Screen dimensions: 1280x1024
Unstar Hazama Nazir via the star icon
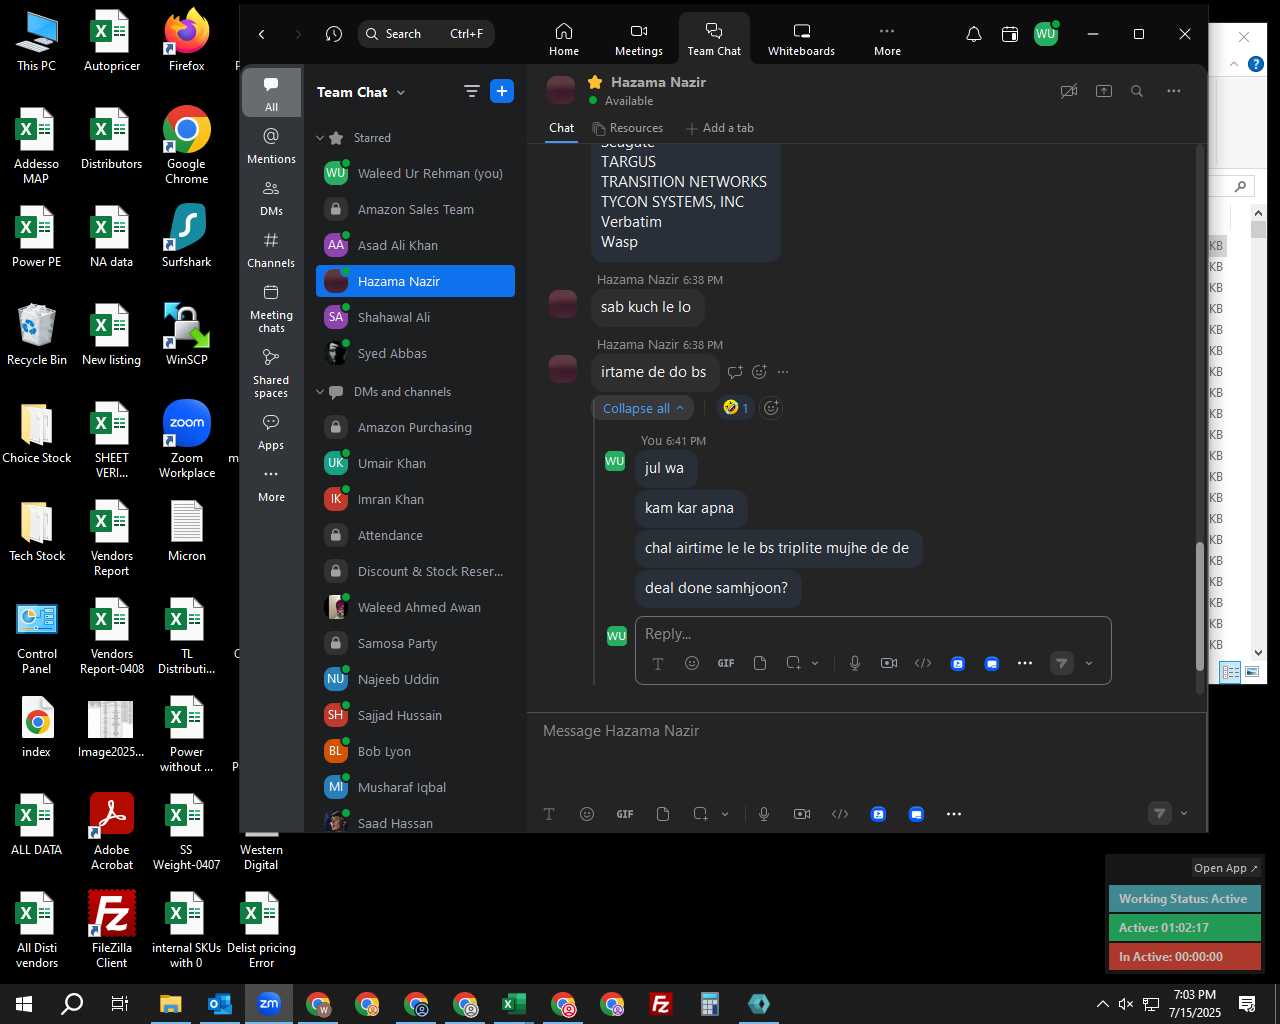[595, 82]
